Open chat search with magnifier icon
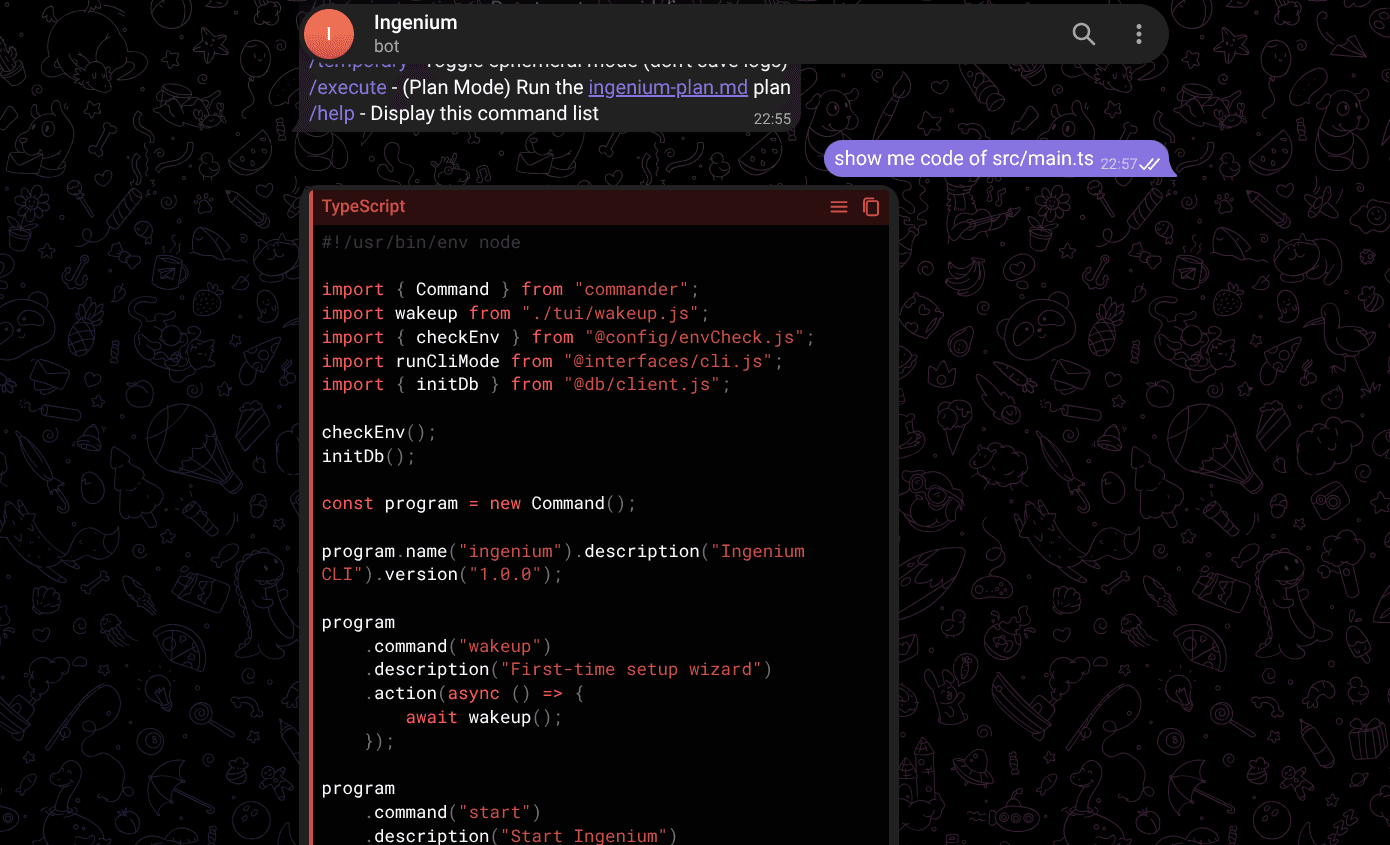 point(1084,34)
